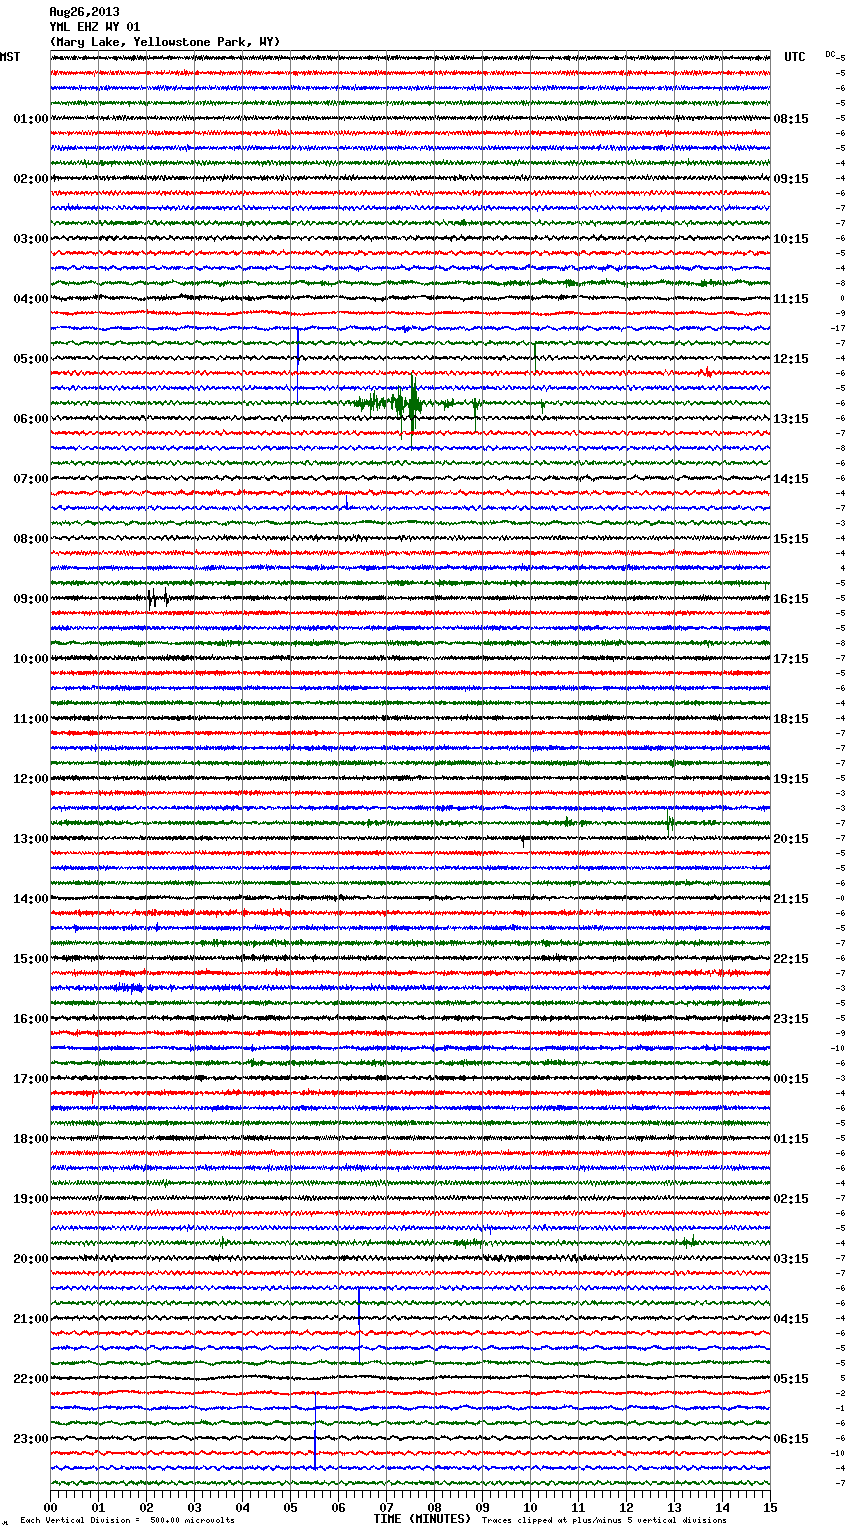Select minute tick label 05 on axis
The image size is (850, 1534).
point(291,1507)
